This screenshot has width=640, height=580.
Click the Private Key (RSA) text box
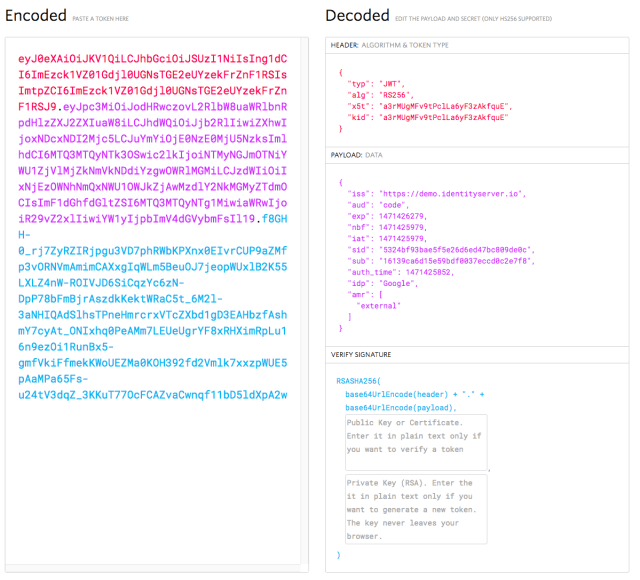pyautogui.click(x=415, y=509)
